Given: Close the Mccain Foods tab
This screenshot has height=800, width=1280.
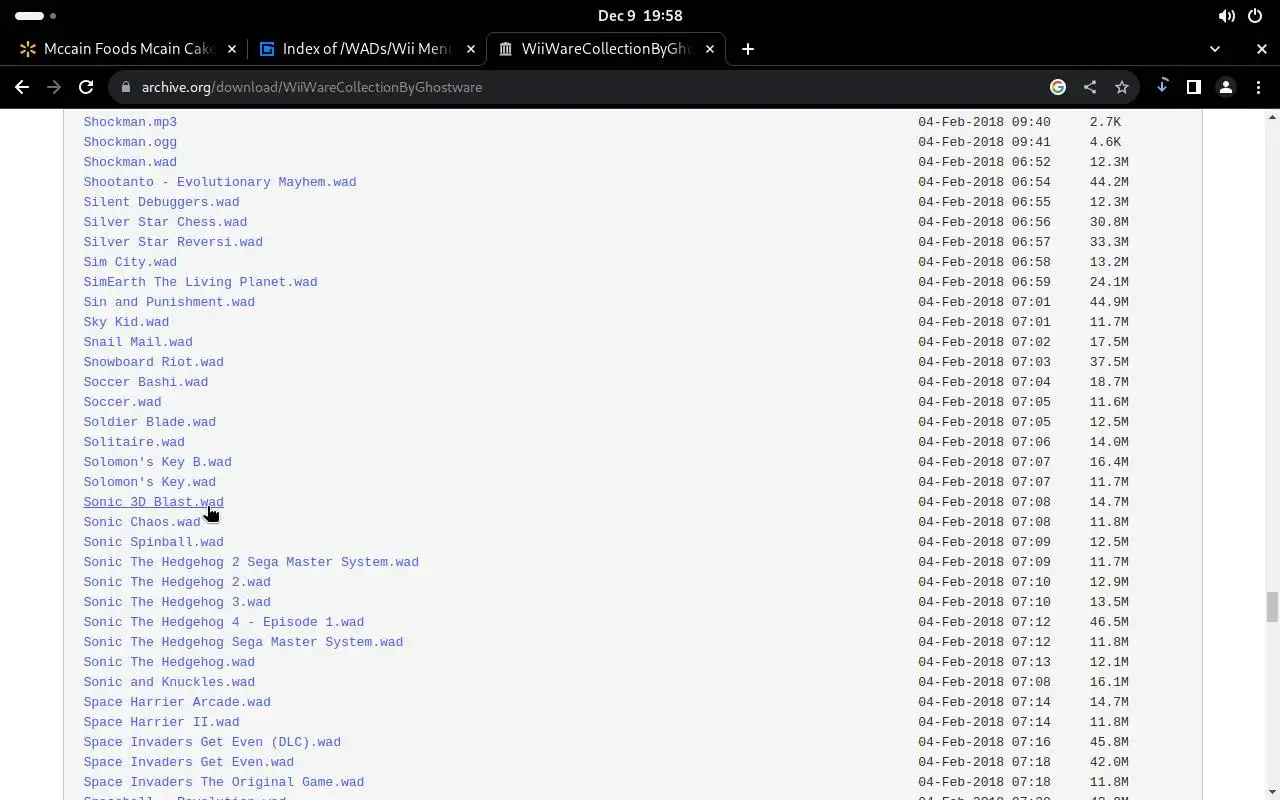Looking at the screenshot, I should [x=232, y=49].
